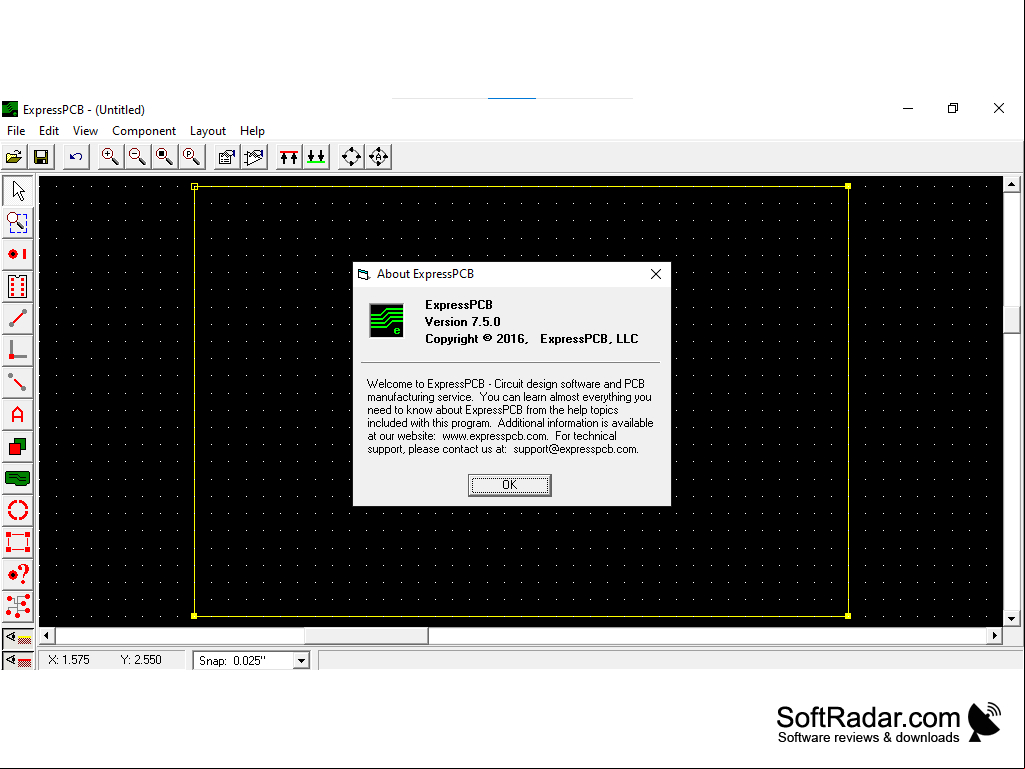Select the place text tool
This screenshot has height=769, width=1025.
coord(18,415)
